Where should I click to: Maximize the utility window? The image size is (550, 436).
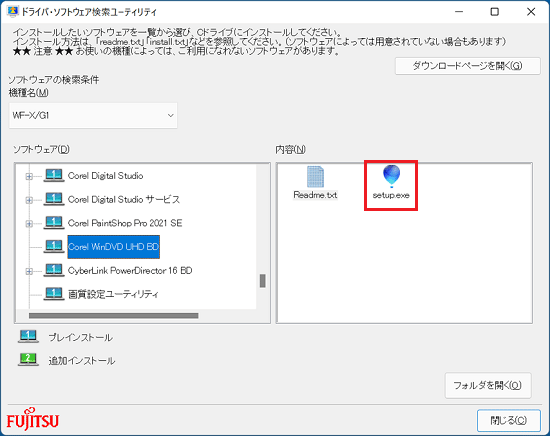495,12
